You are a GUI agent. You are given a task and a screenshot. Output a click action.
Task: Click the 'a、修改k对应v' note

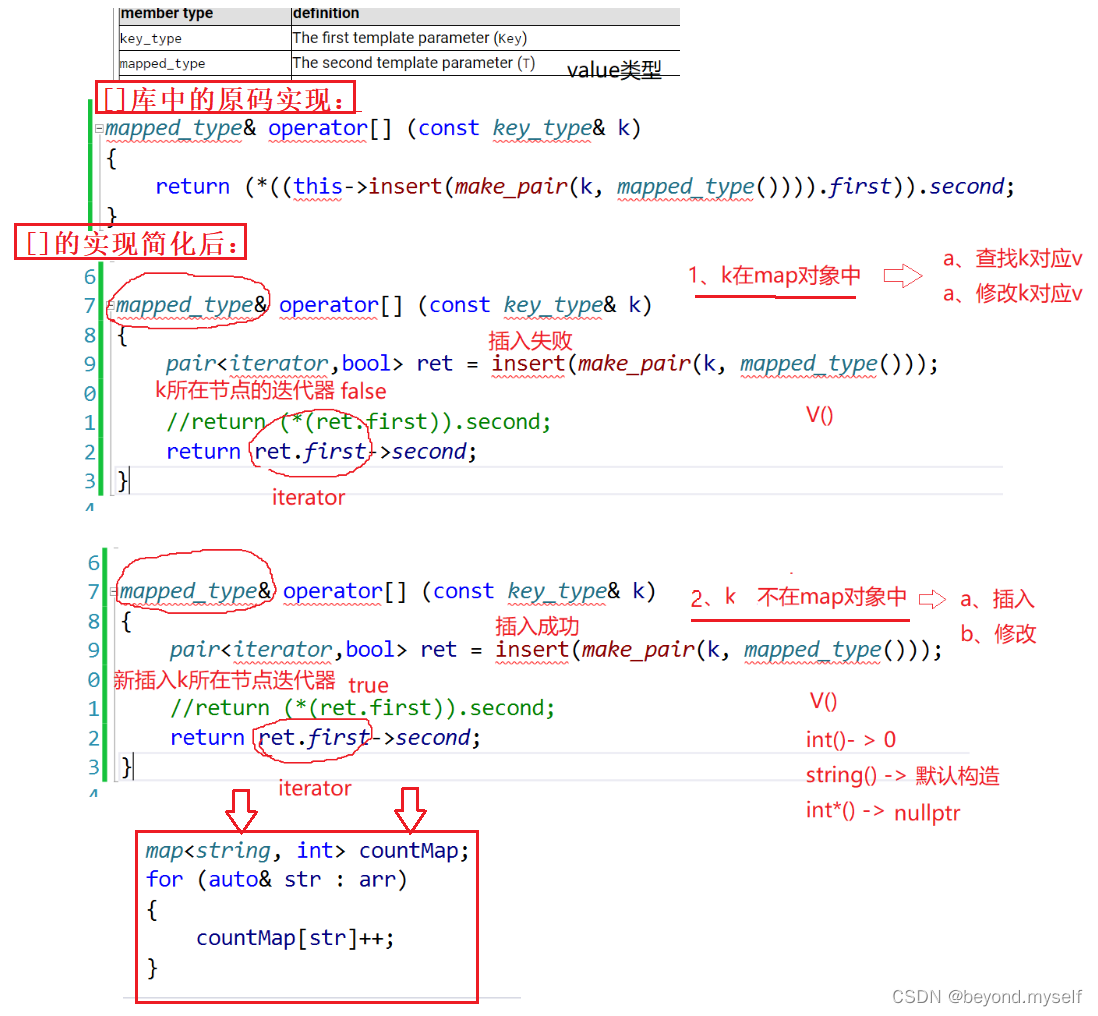(x=1013, y=293)
